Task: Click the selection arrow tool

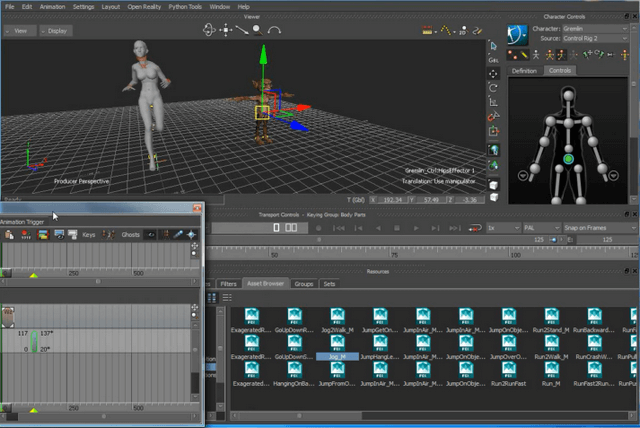Action: (495, 45)
